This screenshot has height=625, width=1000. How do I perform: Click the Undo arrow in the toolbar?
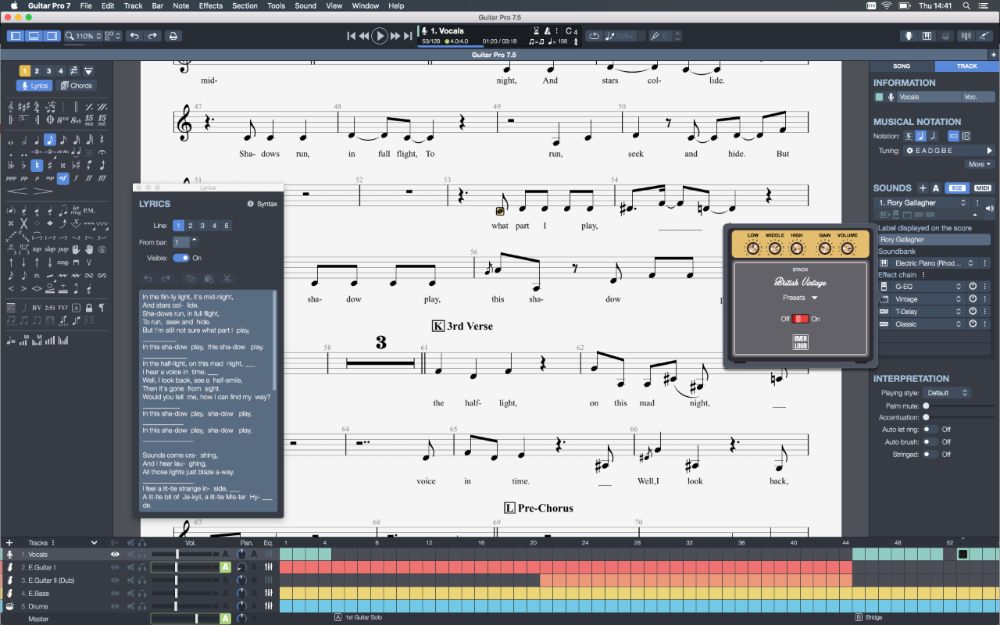[x=134, y=36]
